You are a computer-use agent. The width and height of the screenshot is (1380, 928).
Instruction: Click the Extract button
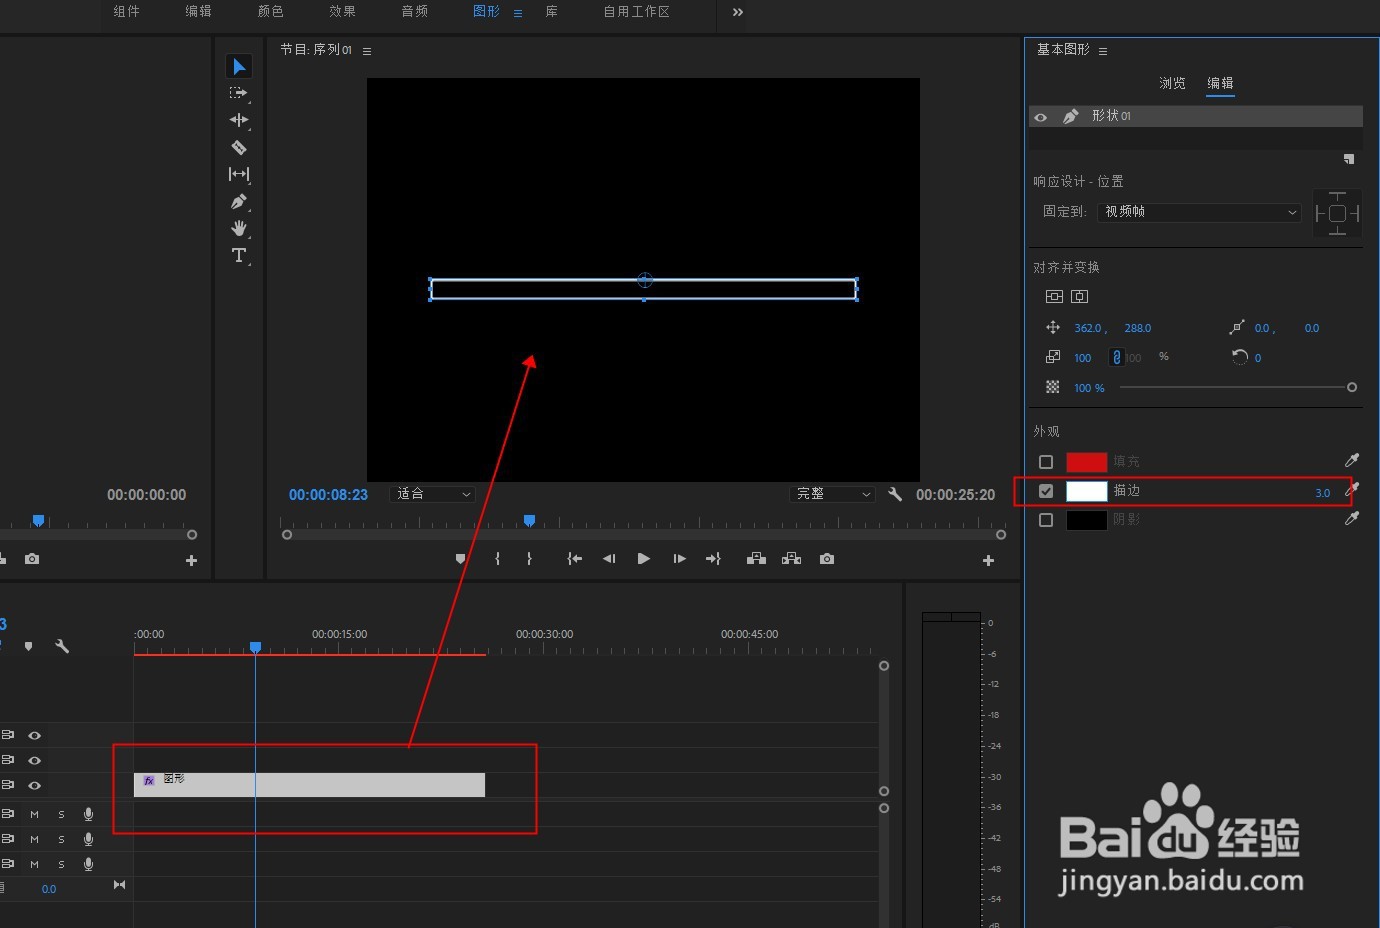click(792, 559)
